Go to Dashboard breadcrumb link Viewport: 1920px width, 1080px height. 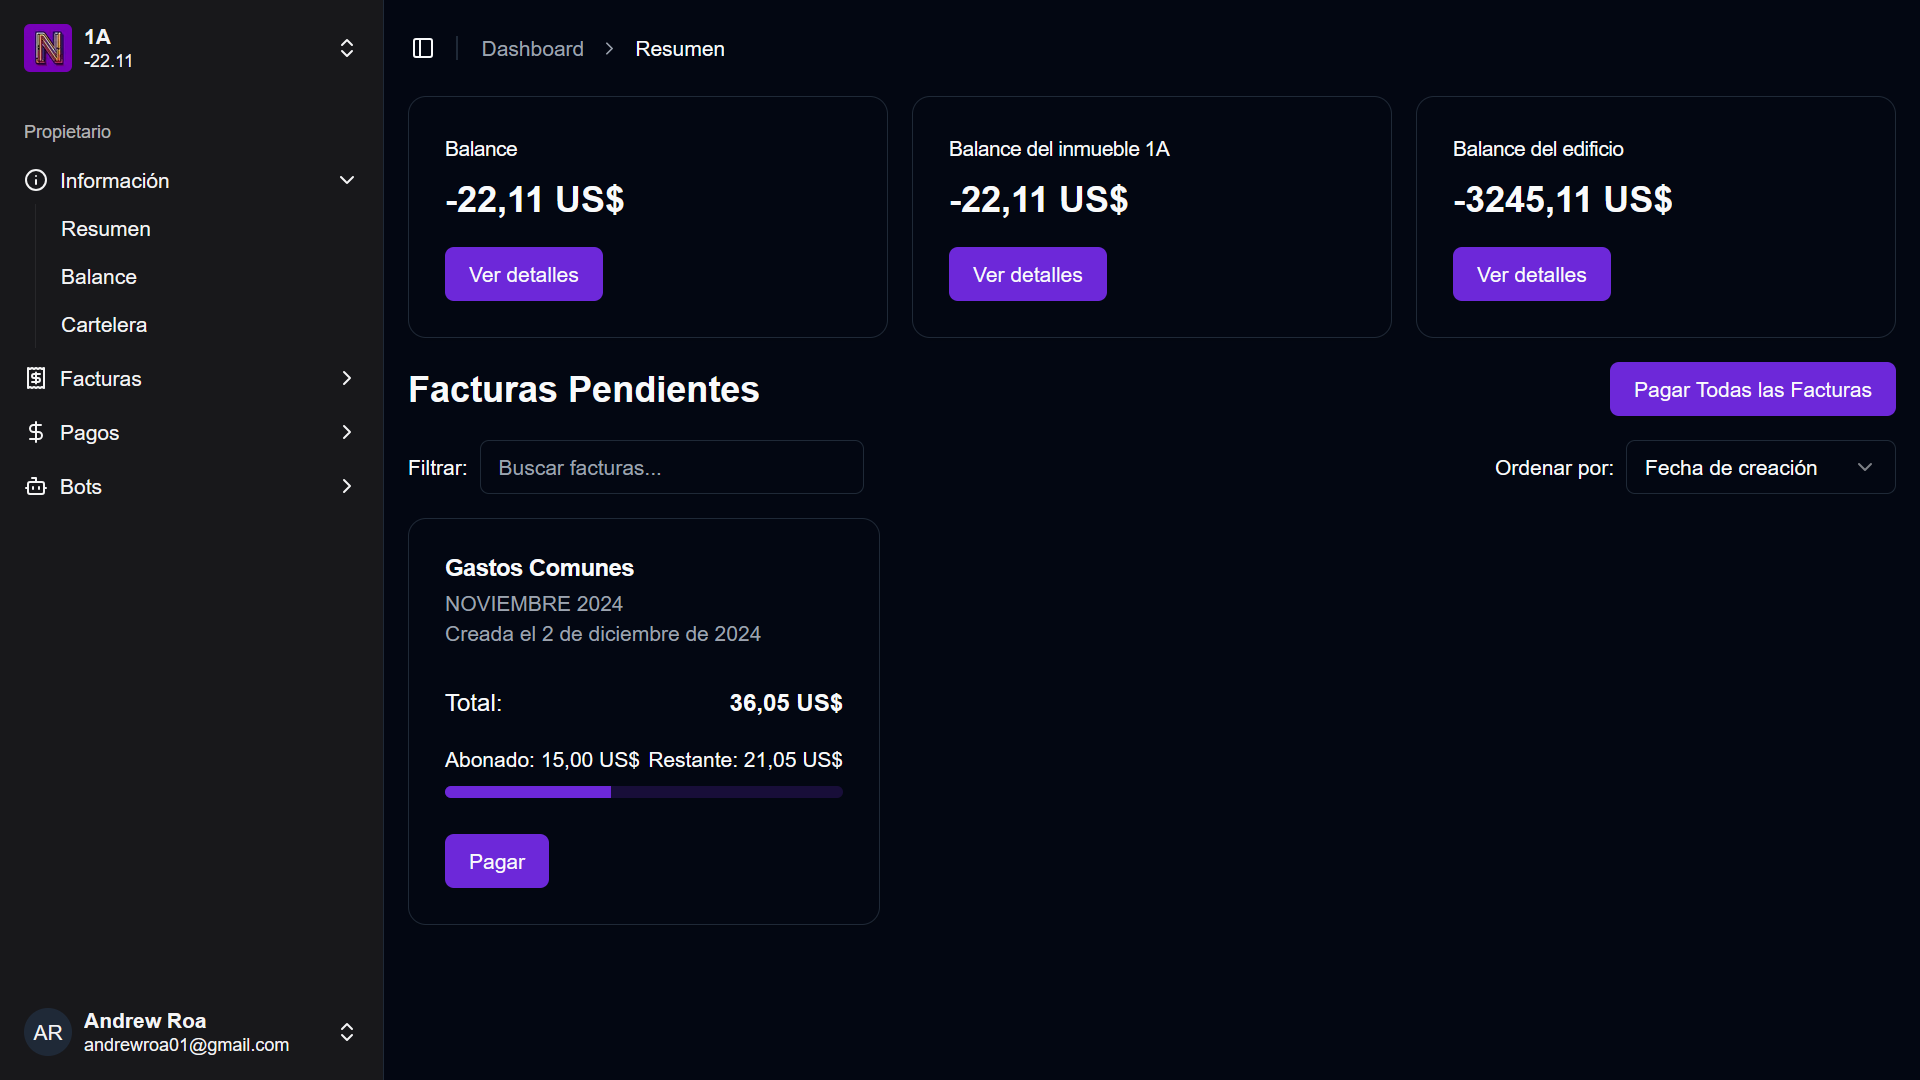[533, 48]
